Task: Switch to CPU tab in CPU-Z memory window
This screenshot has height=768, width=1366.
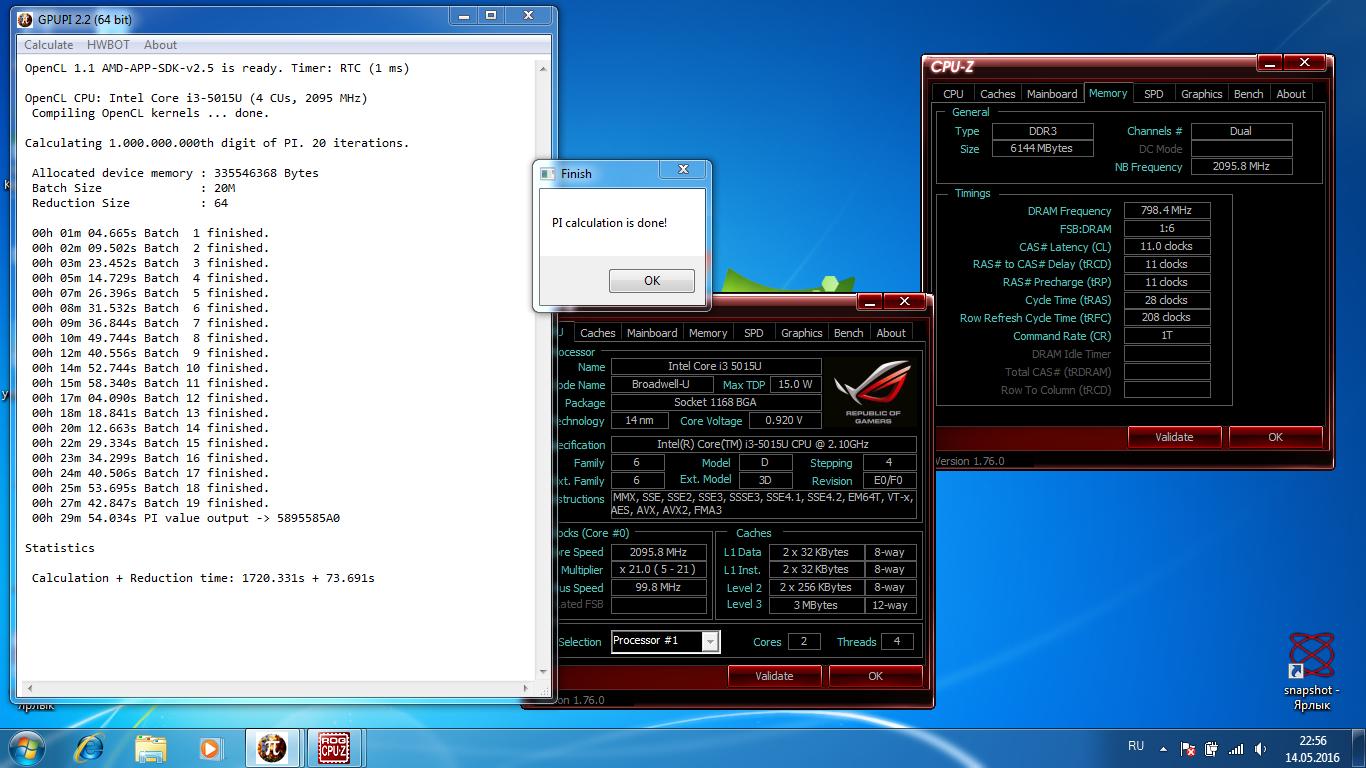Action: pos(954,94)
